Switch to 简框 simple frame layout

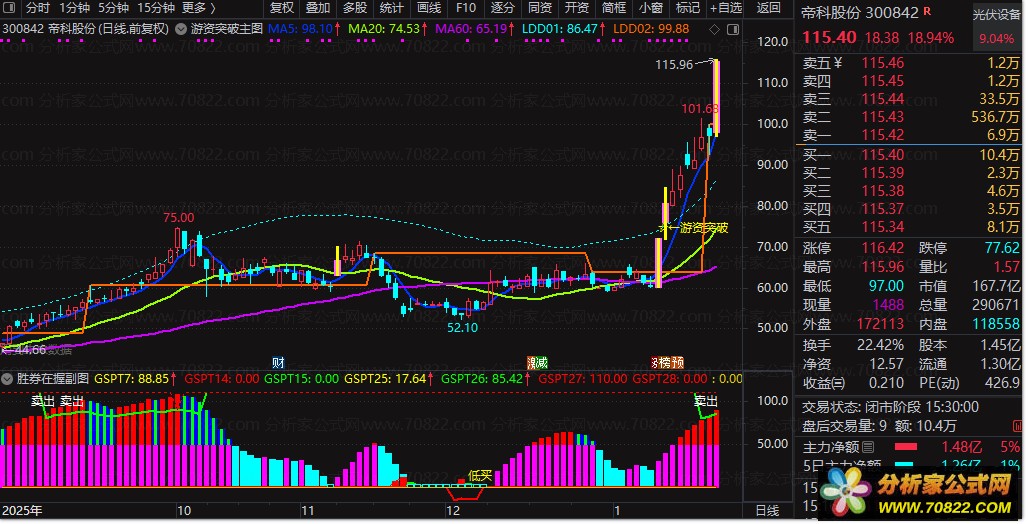(x=614, y=8)
